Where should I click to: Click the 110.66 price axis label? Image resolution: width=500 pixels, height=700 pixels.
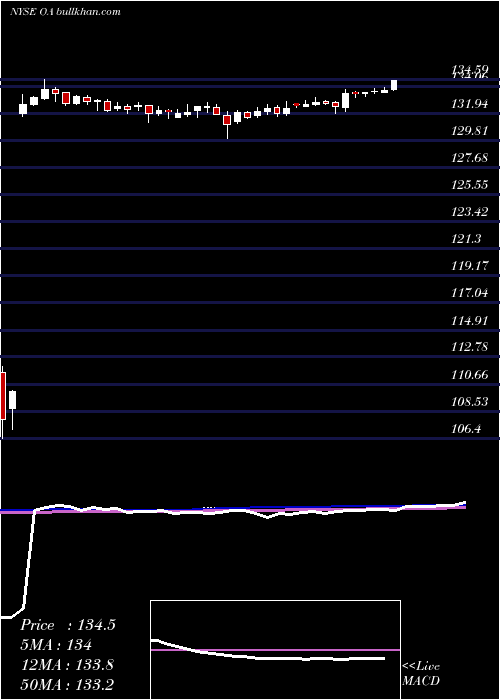pos(469,375)
